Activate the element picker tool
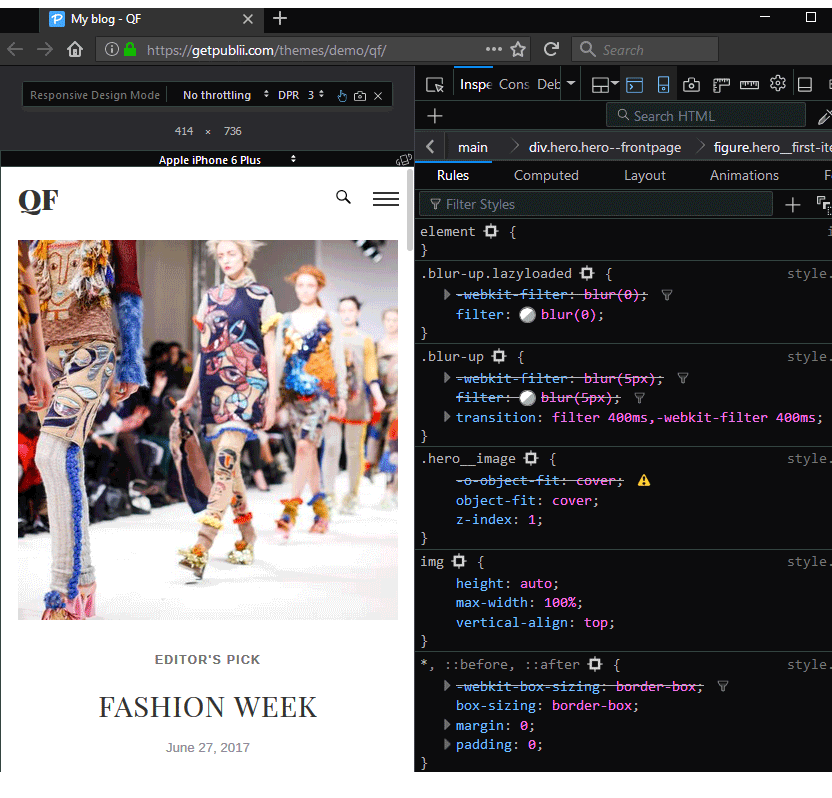This screenshot has width=832, height=798. click(435, 84)
